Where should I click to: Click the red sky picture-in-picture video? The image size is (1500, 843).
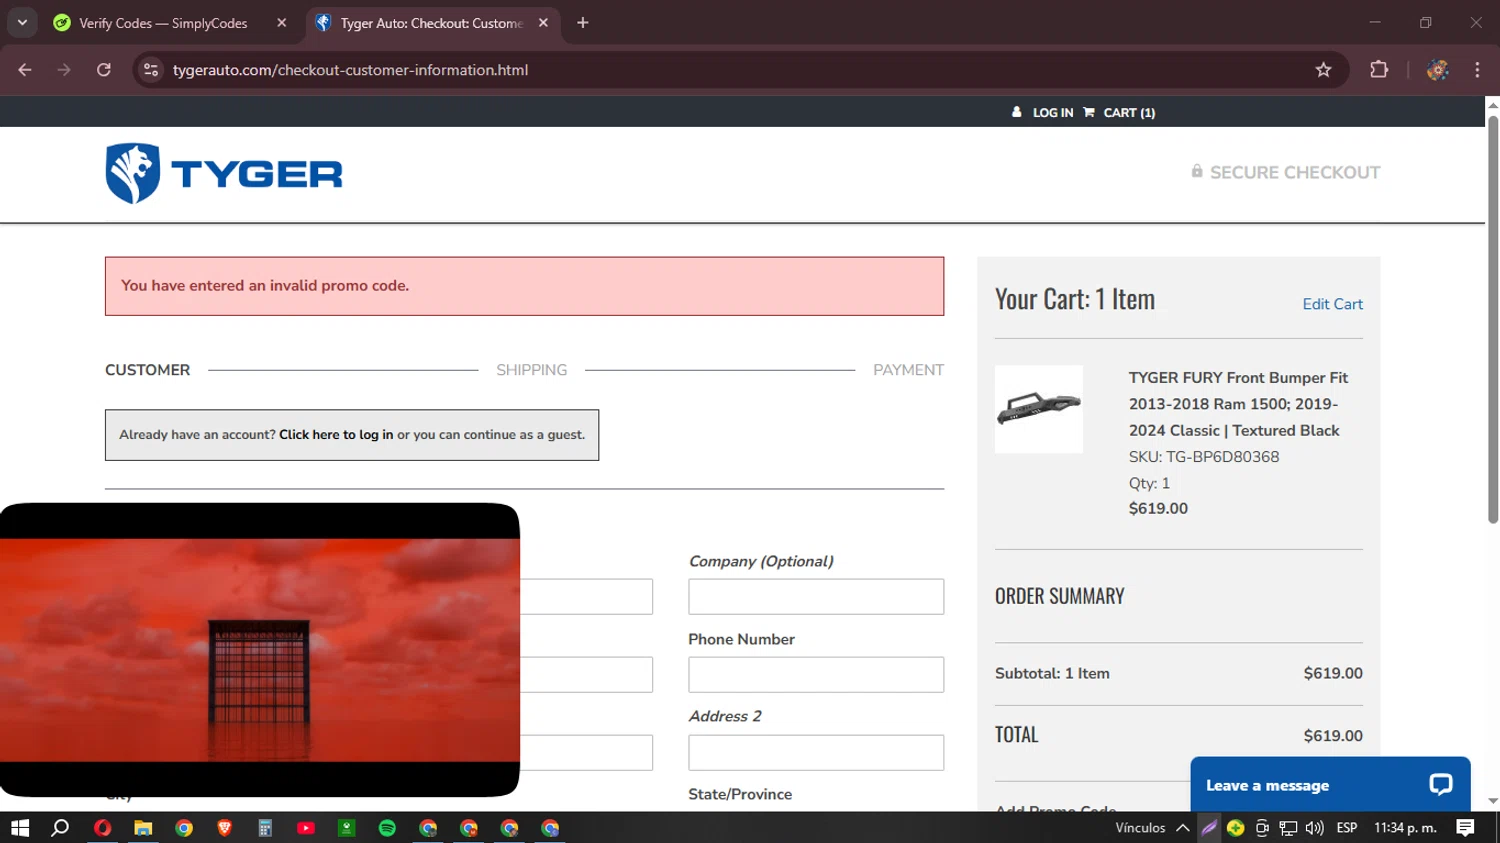click(260, 650)
